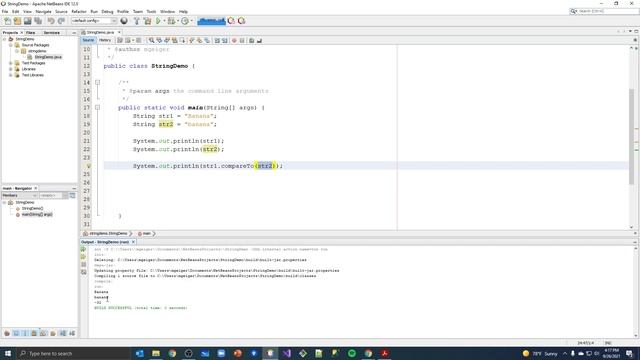Image resolution: width=640 pixels, height=360 pixels.
Task: Click the Debug Project icon
Action: click(x=171, y=21)
